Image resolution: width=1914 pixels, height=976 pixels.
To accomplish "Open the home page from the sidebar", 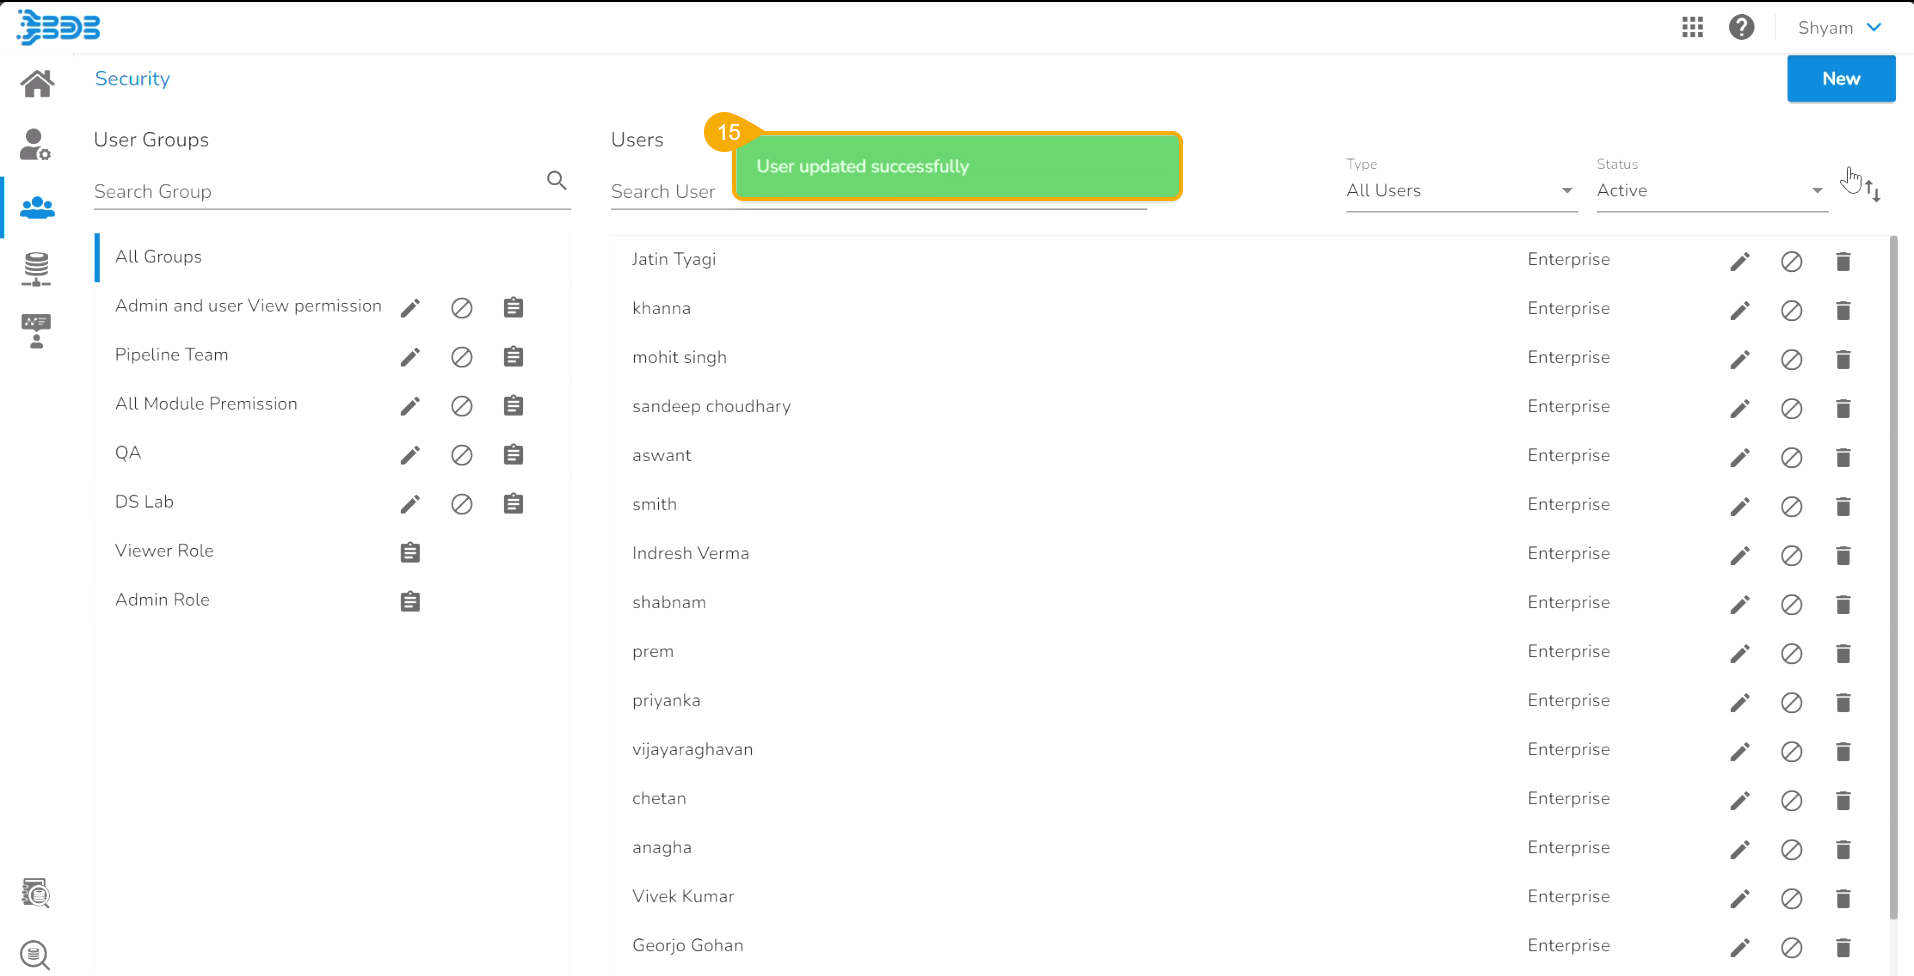I will [37, 83].
